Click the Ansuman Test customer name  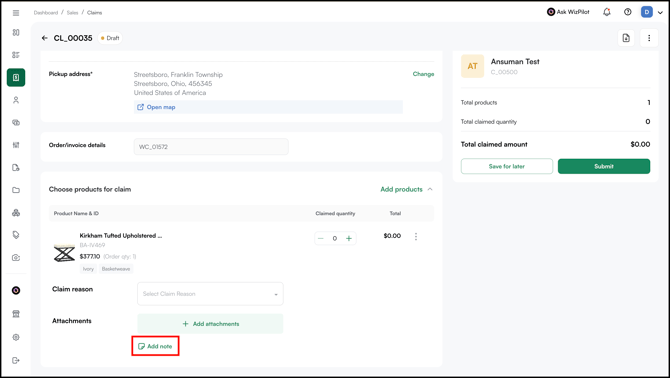click(515, 62)
